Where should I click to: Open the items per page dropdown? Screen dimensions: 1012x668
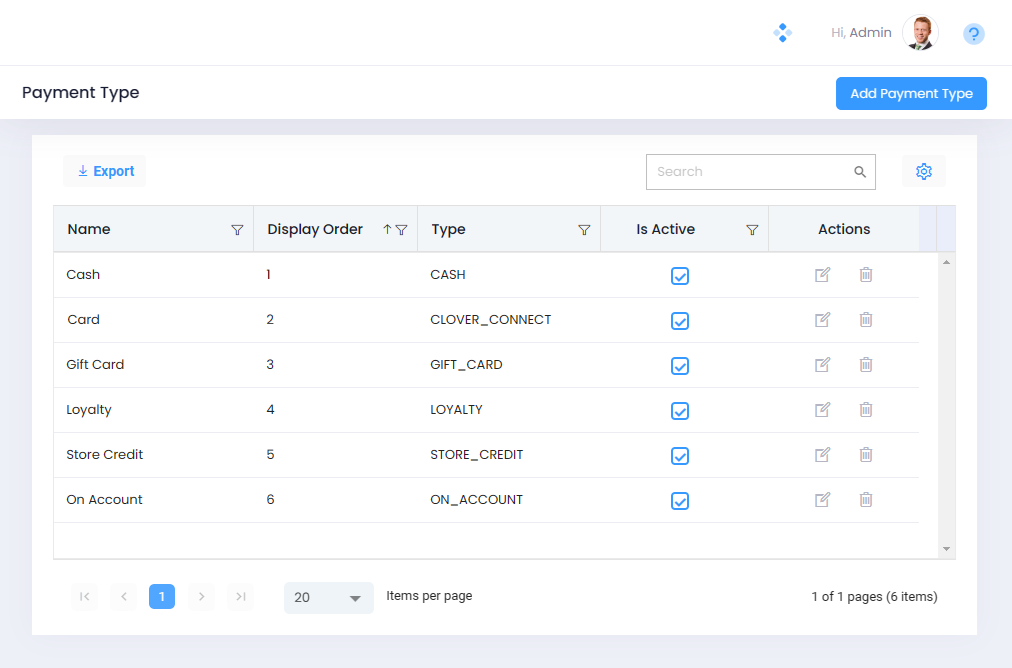click(x=328, y=598)
